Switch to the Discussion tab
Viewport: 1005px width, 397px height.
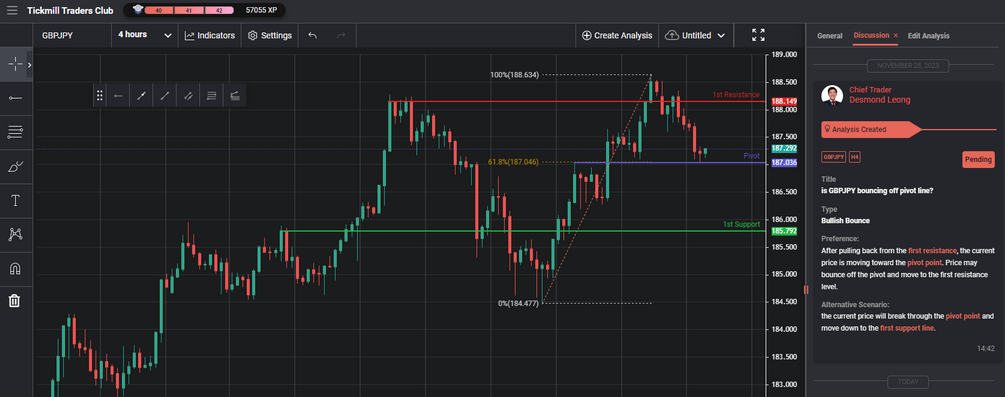tap(871, 35)
